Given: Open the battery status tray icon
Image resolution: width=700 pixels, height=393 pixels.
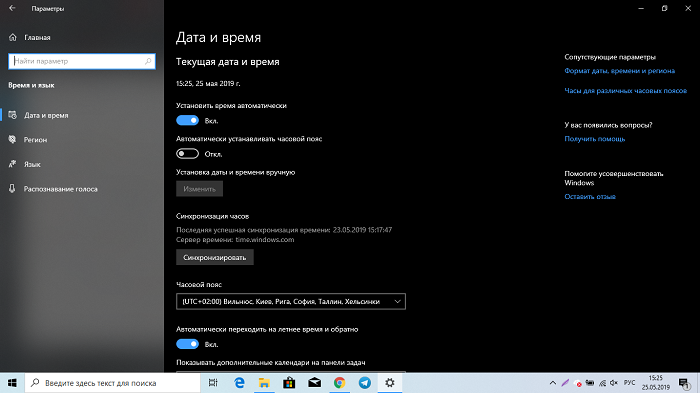Looking at the screenshot, I should coord(590,383).
